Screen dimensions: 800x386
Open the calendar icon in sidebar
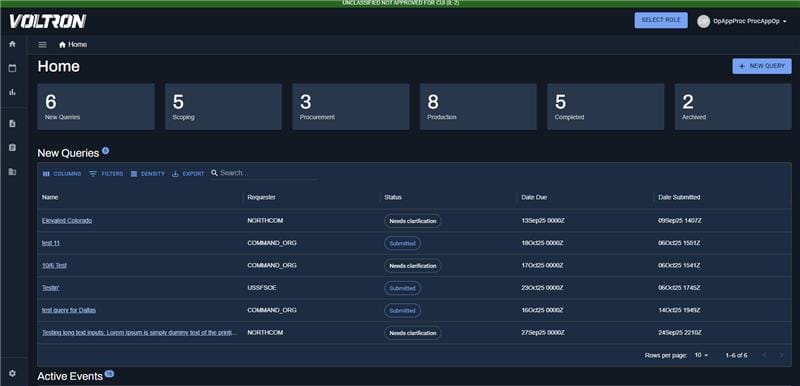12,68
